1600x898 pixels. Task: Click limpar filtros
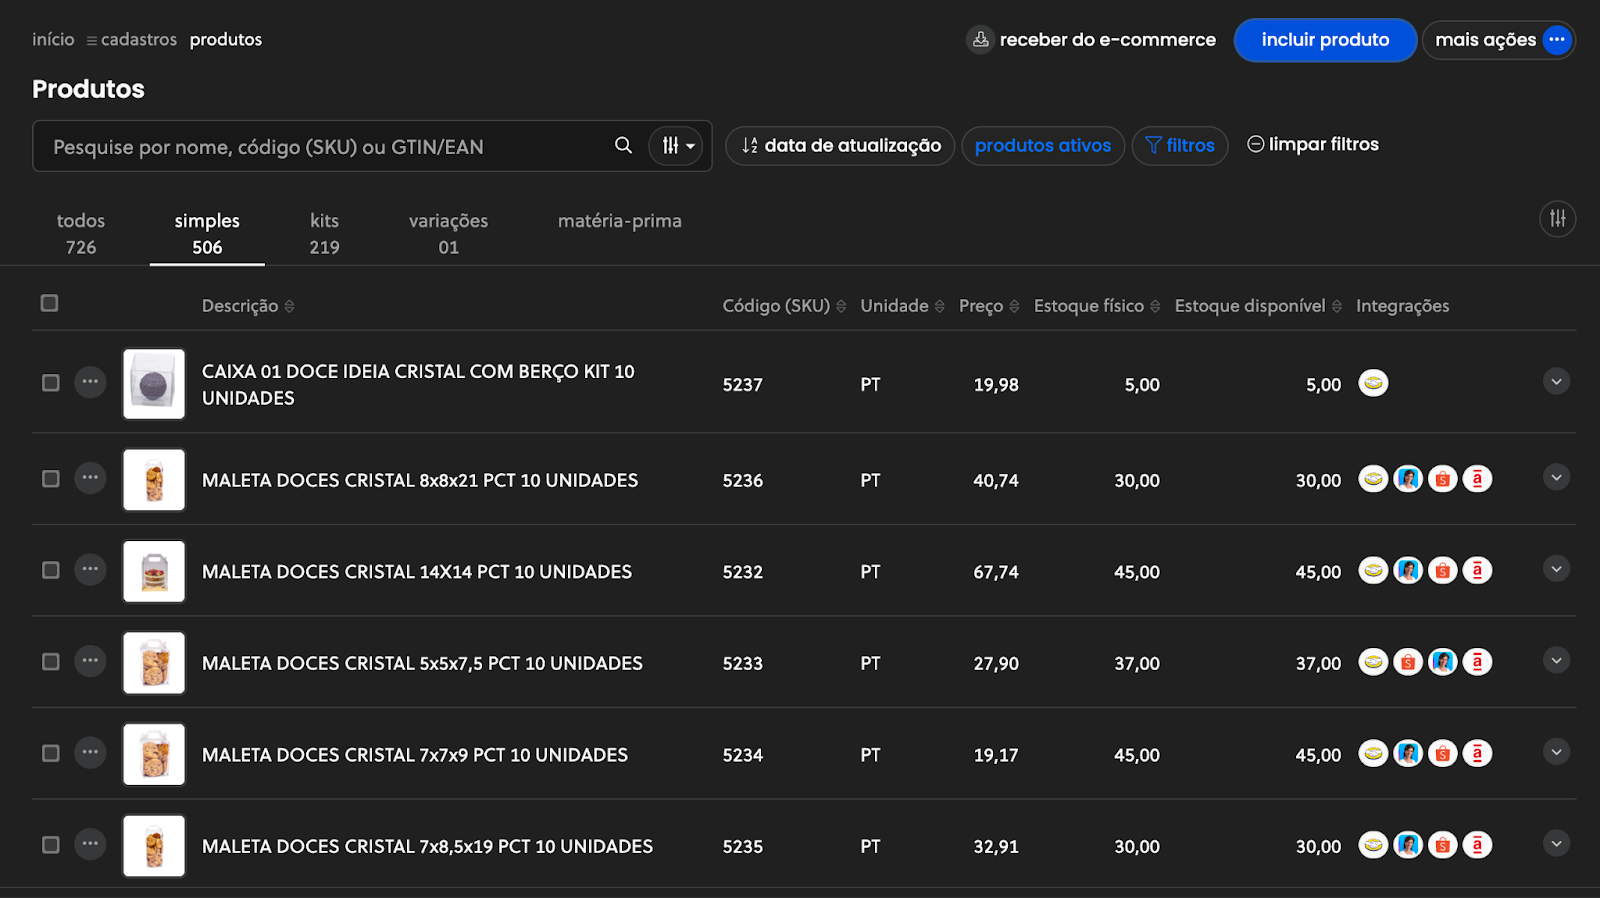click(1313, 144)
